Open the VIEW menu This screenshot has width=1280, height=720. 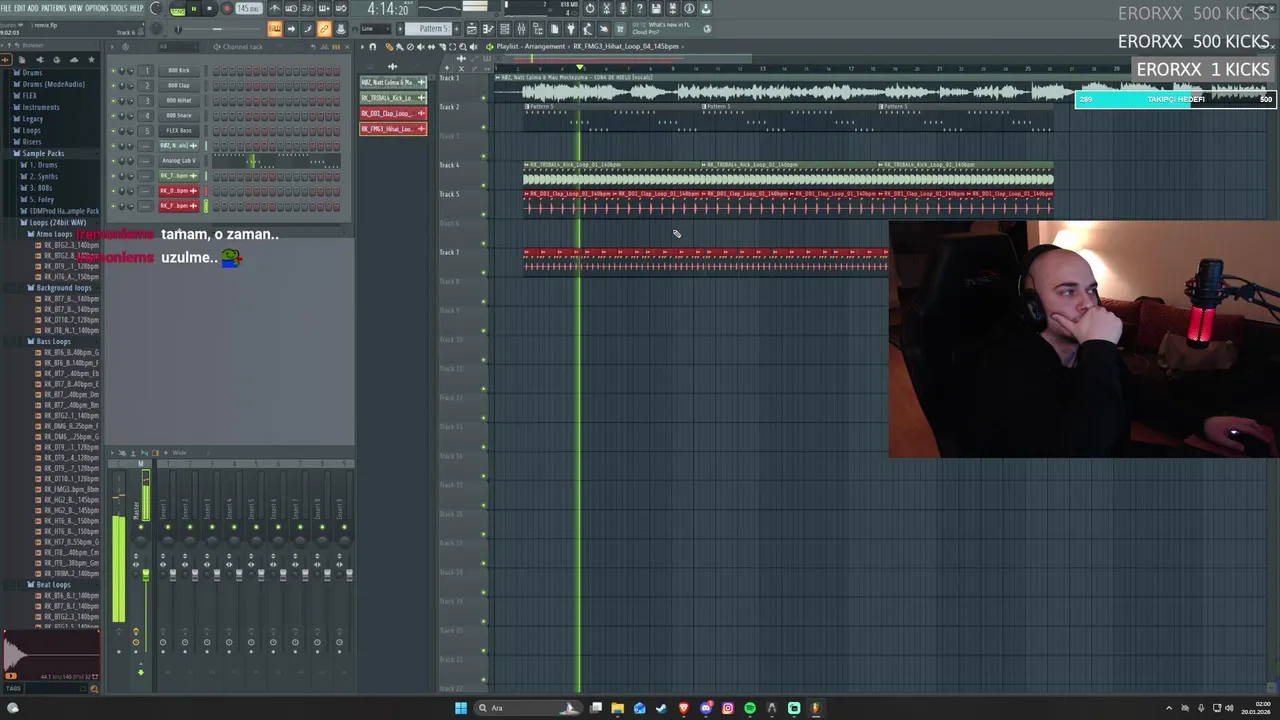tap(76, 8)
